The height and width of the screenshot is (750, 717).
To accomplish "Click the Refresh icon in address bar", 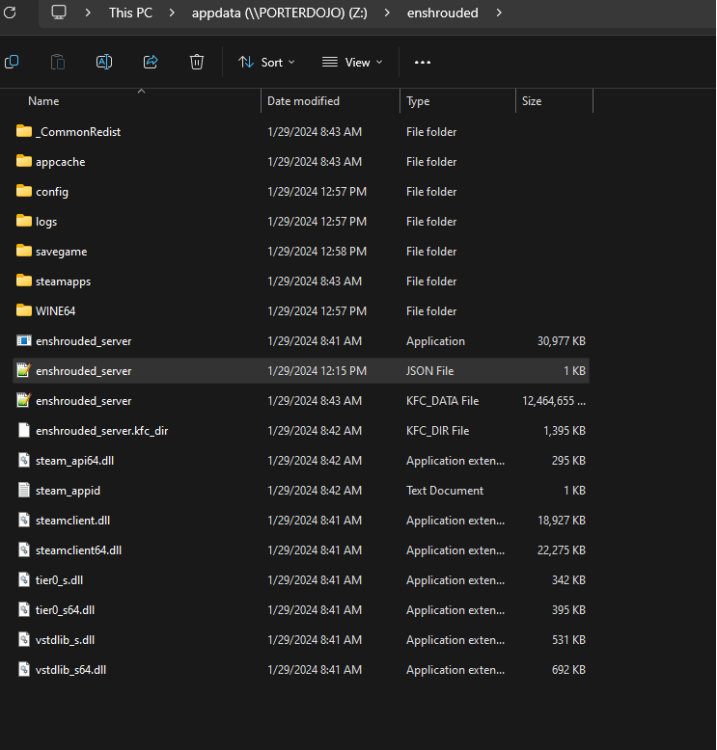I will (10, 12).
